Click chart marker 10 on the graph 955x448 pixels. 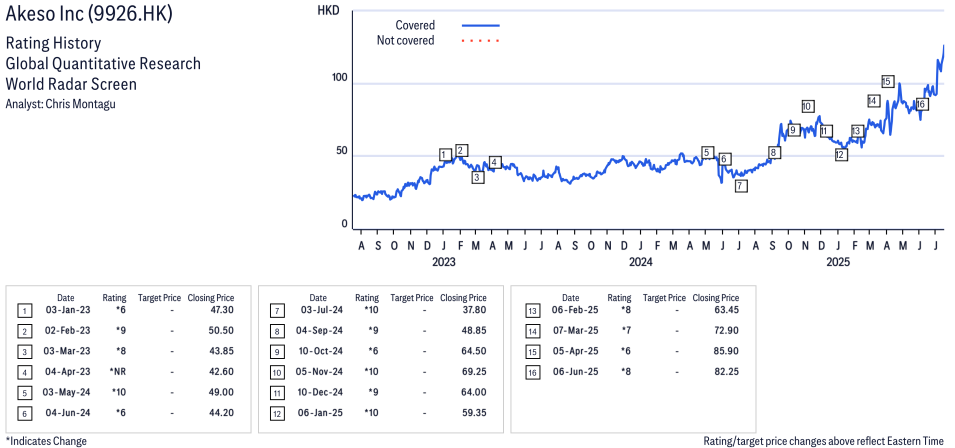pos(808,107)
